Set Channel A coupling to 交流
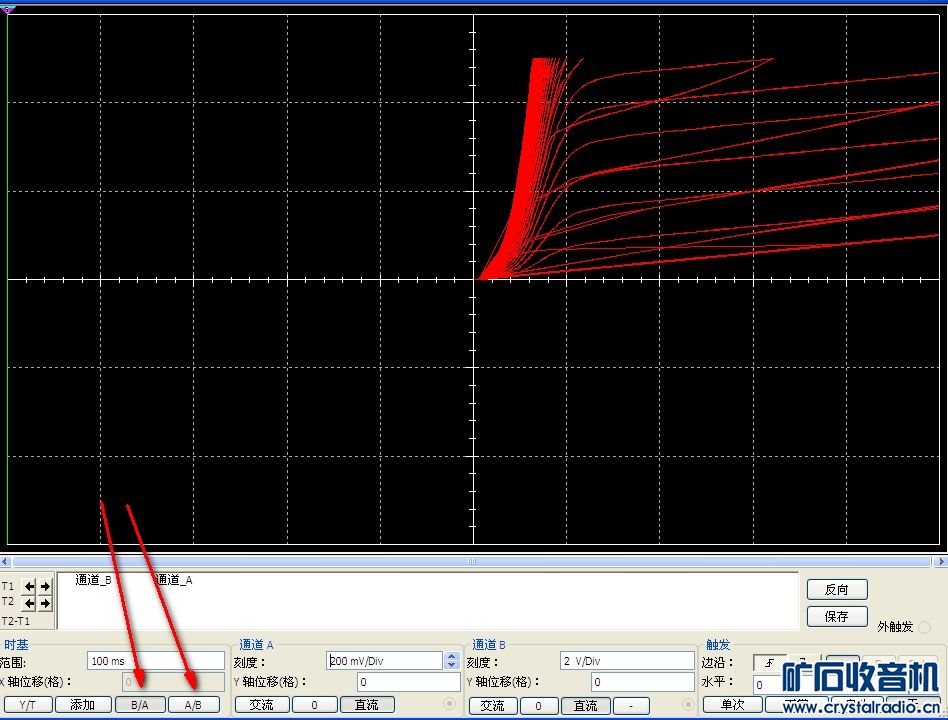The image size is (948, 720). pyautogui.click(x=261, y=705)
